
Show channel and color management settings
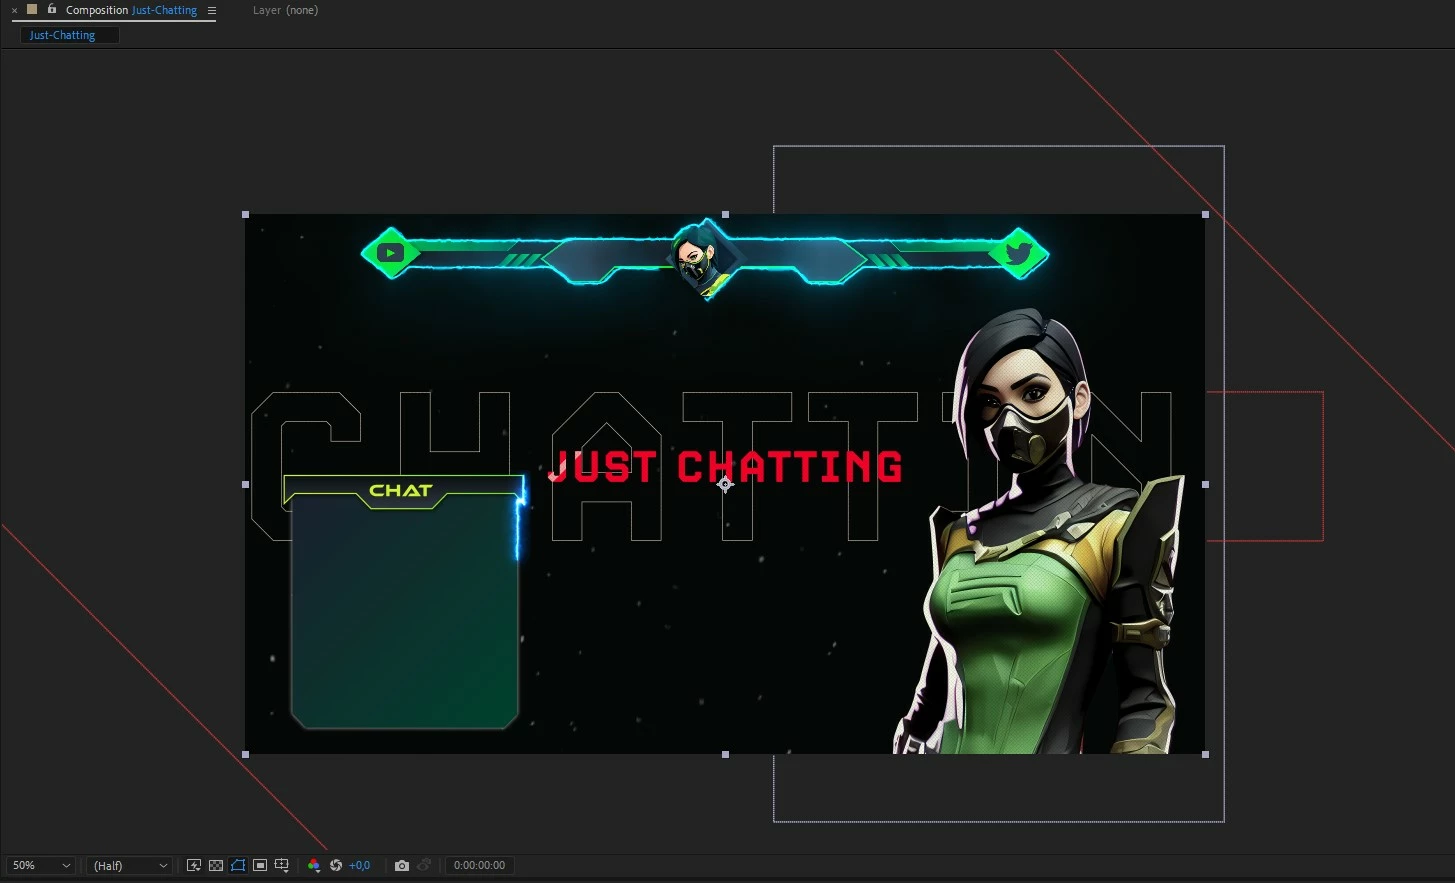[314, 865]
